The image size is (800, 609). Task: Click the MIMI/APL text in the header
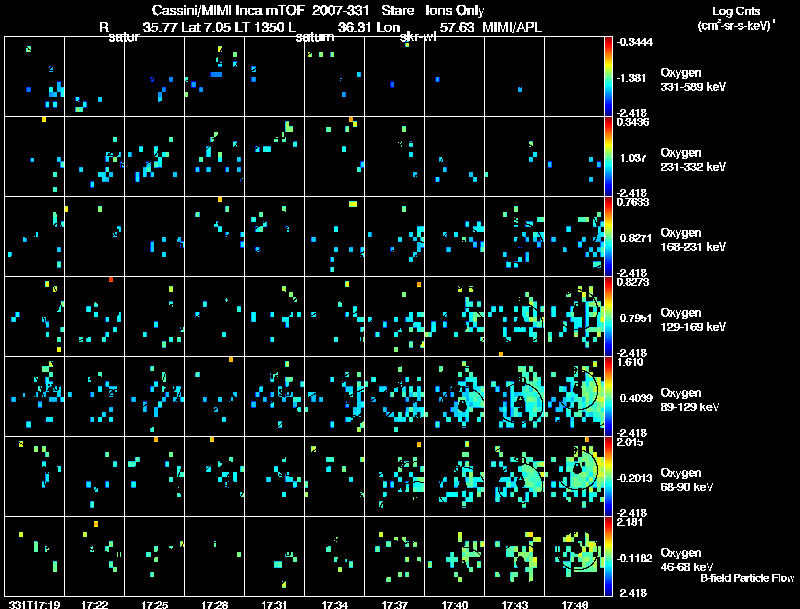pos(512,28)
